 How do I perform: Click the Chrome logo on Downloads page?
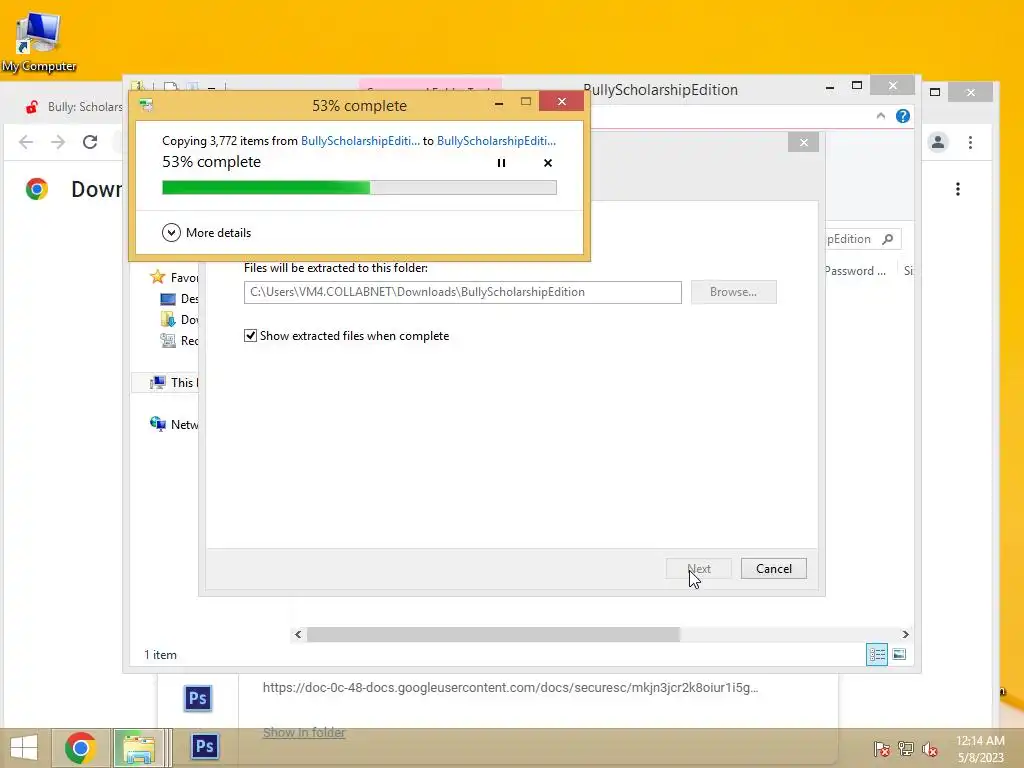[x=37, y=189]
